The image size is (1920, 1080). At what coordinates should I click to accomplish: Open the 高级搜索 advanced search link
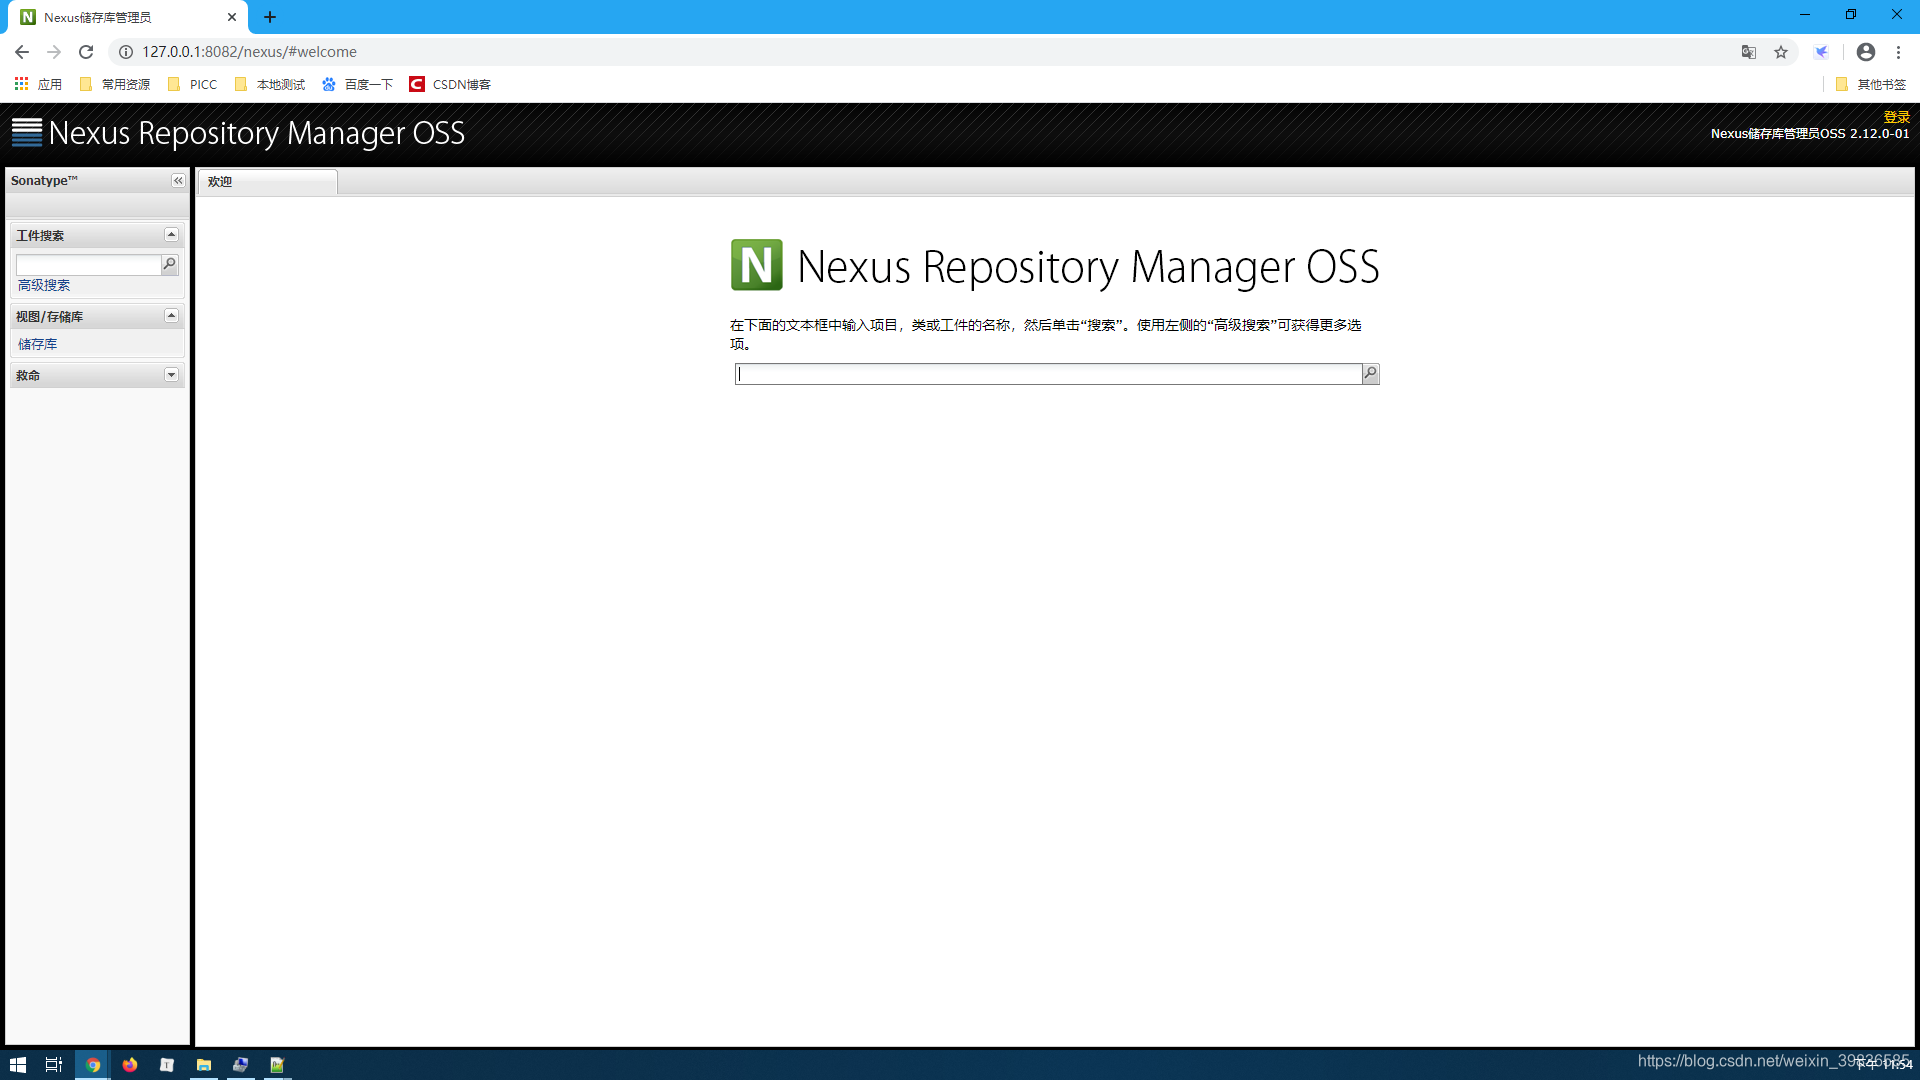(44, 285)
